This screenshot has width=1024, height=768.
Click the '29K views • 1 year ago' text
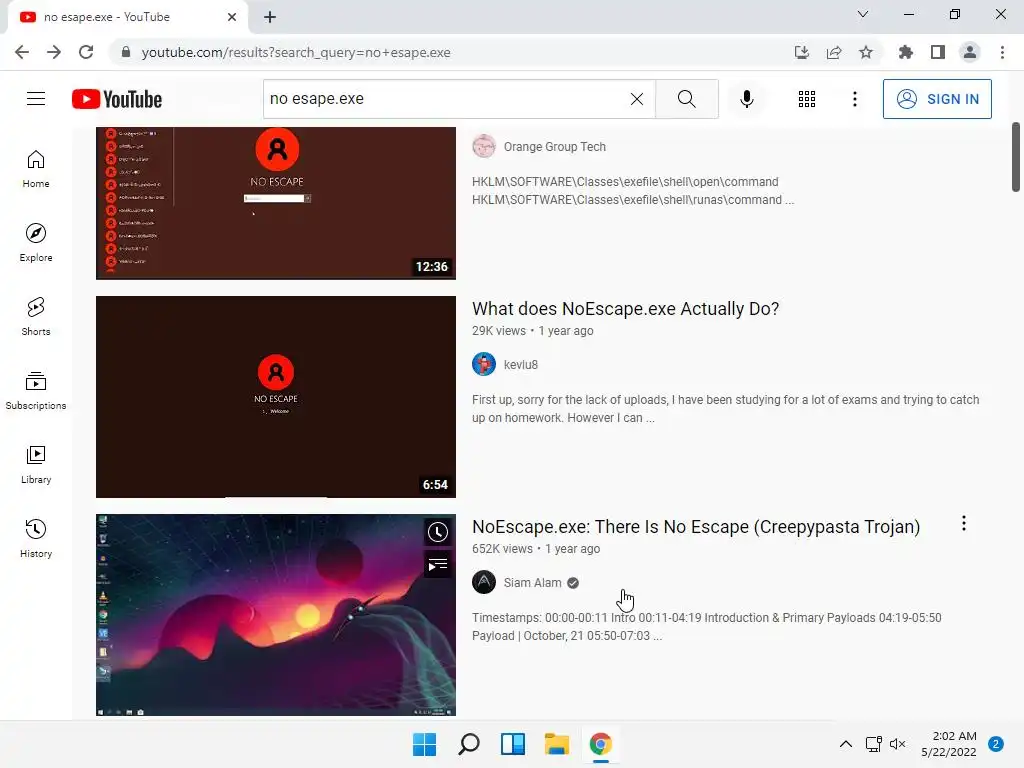coord(533,330)
